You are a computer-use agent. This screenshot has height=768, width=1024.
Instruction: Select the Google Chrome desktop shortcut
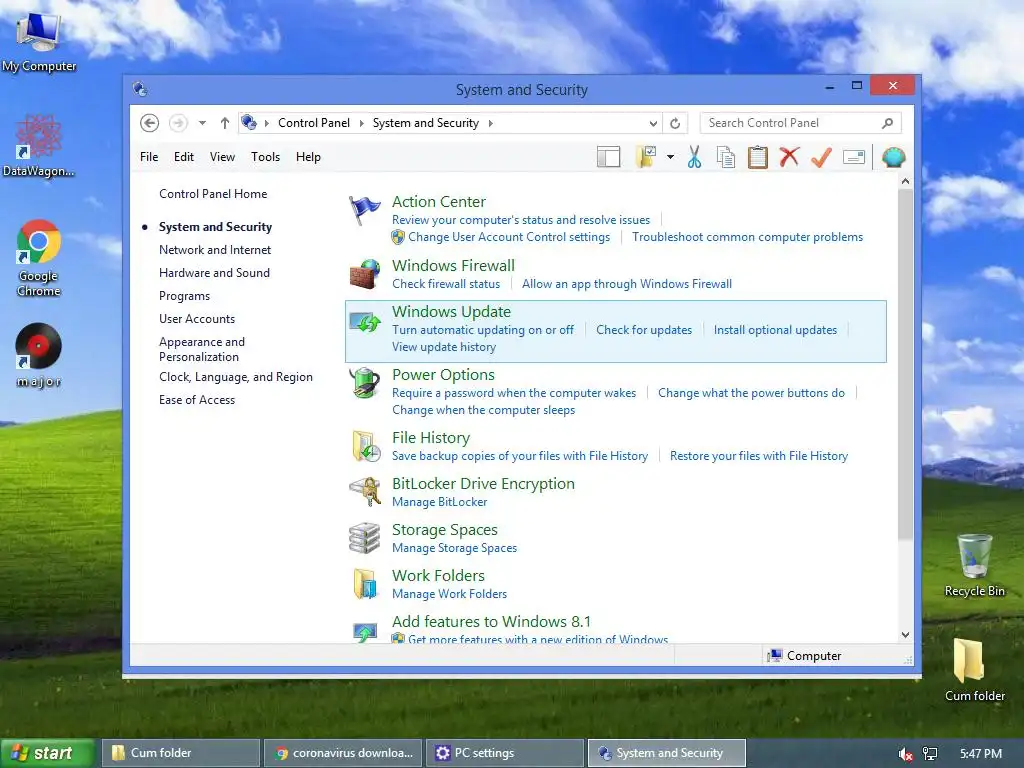[x=39, y=259]
